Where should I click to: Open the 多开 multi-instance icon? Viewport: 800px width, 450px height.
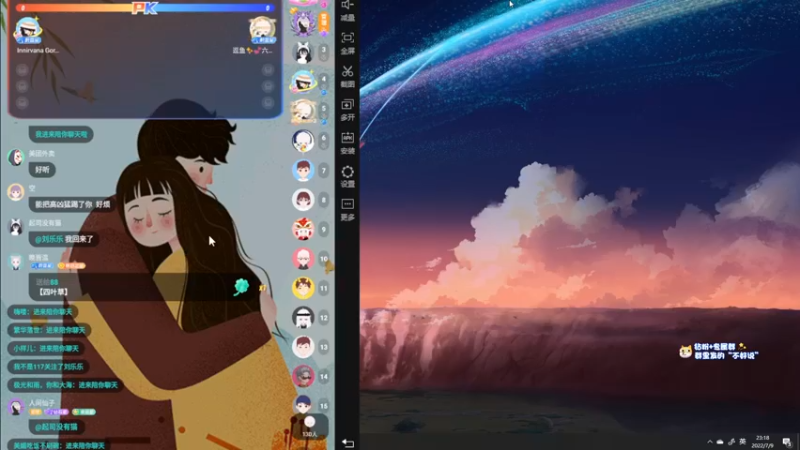pyautogui.click(x=347, y=110)
